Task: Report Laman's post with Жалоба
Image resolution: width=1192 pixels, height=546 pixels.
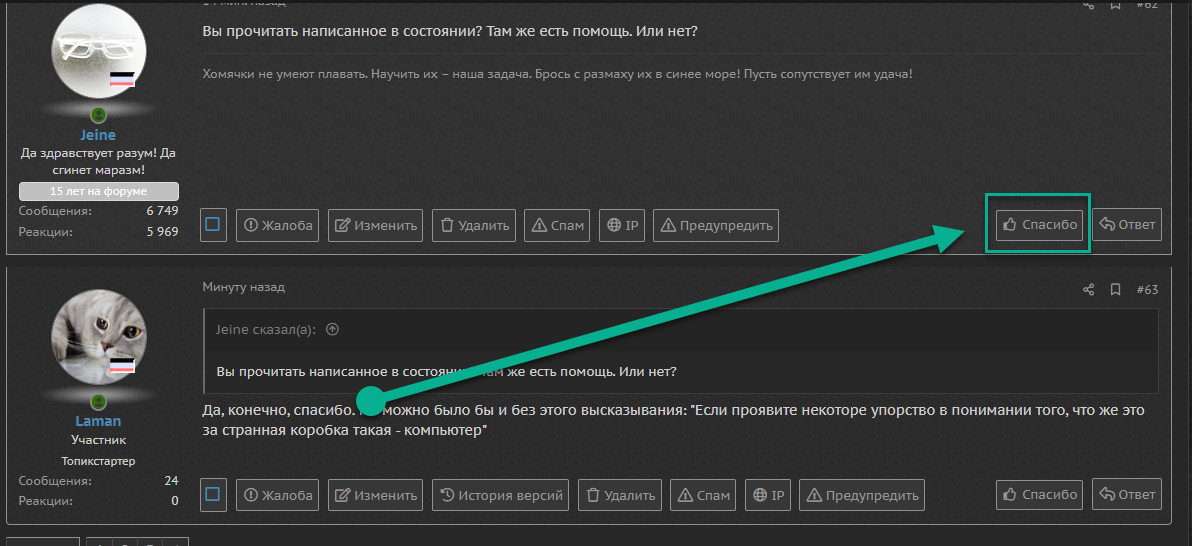Action: click(x=277, y=495)
